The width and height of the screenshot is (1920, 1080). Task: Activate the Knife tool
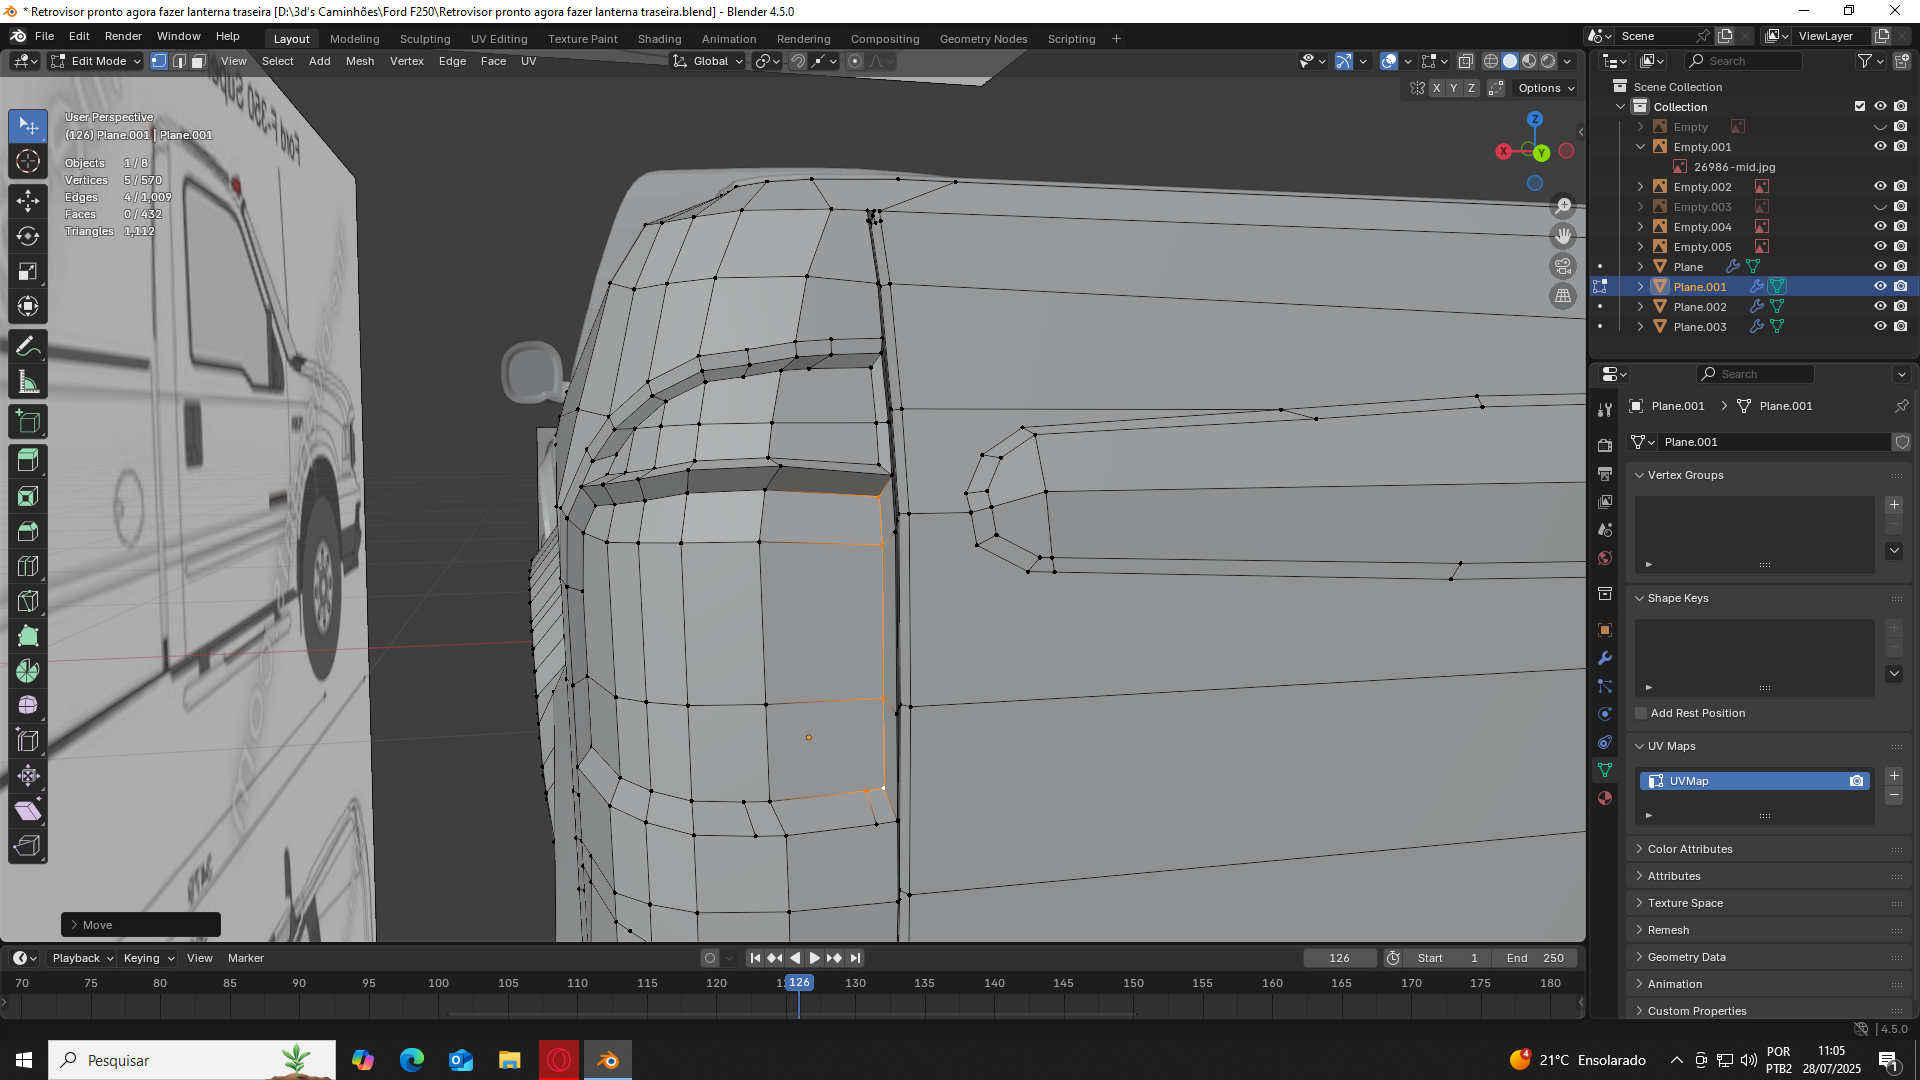click(28, 601)
